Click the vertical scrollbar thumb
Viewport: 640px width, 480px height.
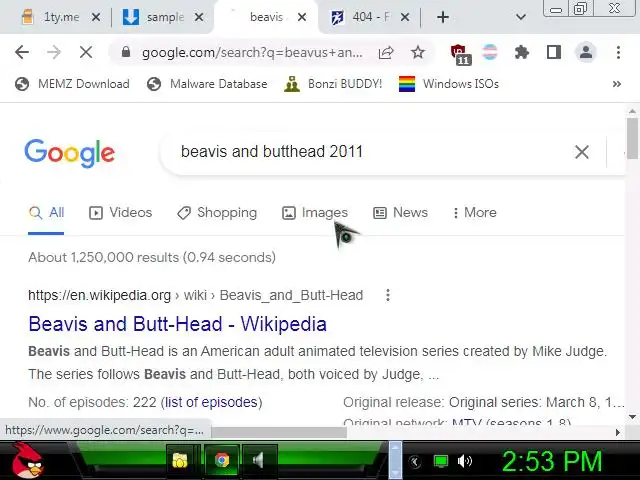(632, 139)
